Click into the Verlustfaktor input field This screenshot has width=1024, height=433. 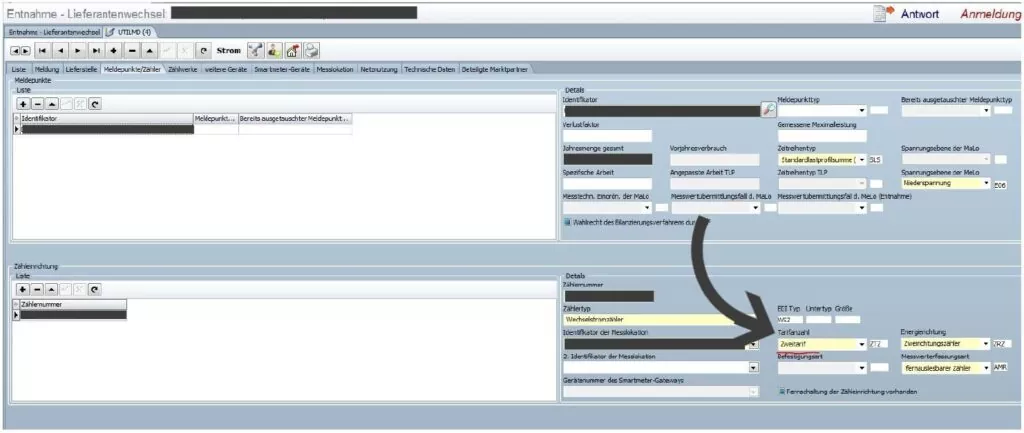click(607, 135)
